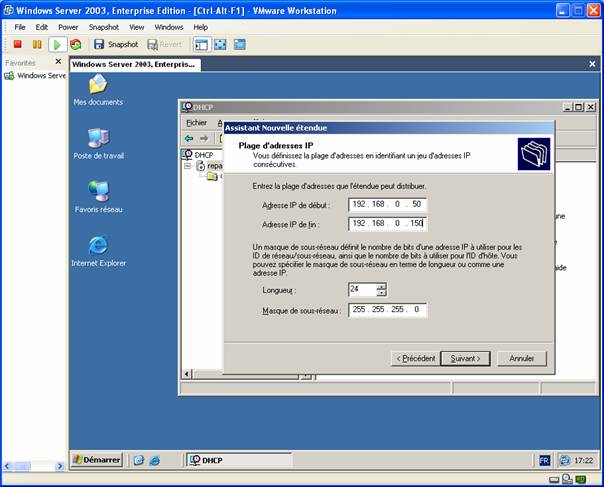The height and width of the screenshot is (487, 604).
Task: Go back with the Précédent button
Action: [416, 359]
